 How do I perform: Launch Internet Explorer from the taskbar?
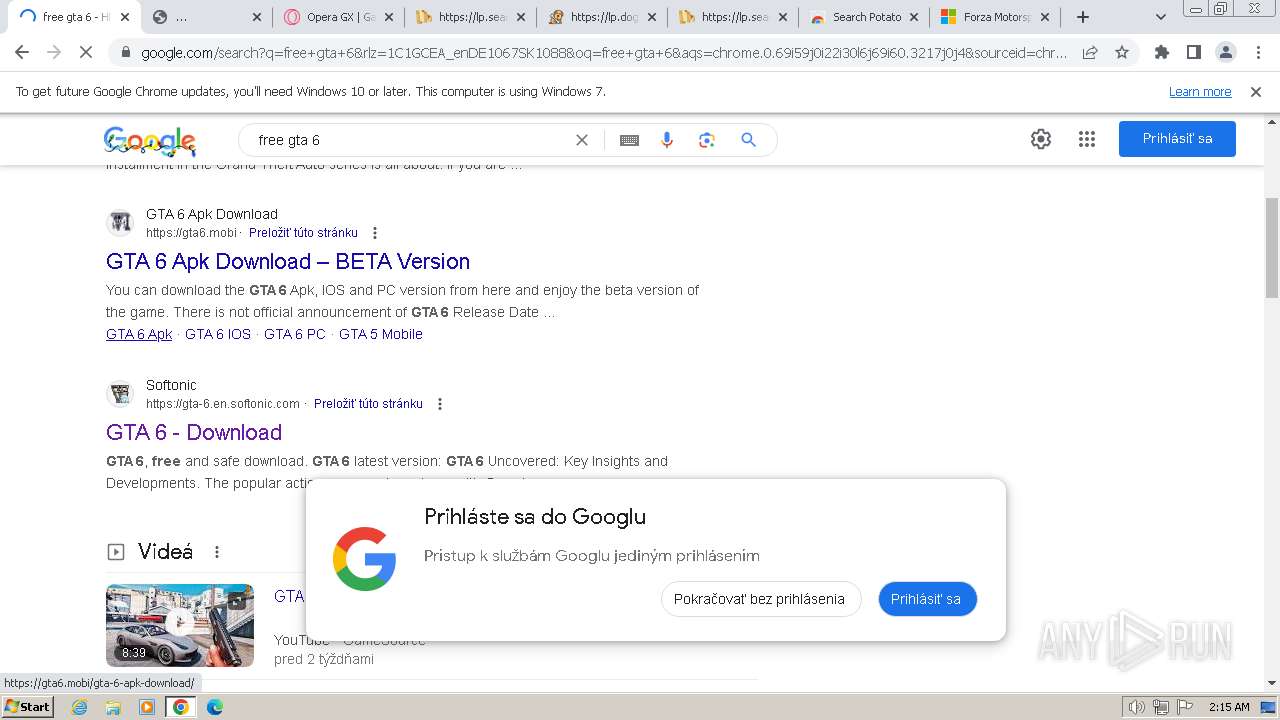(80, 707)
